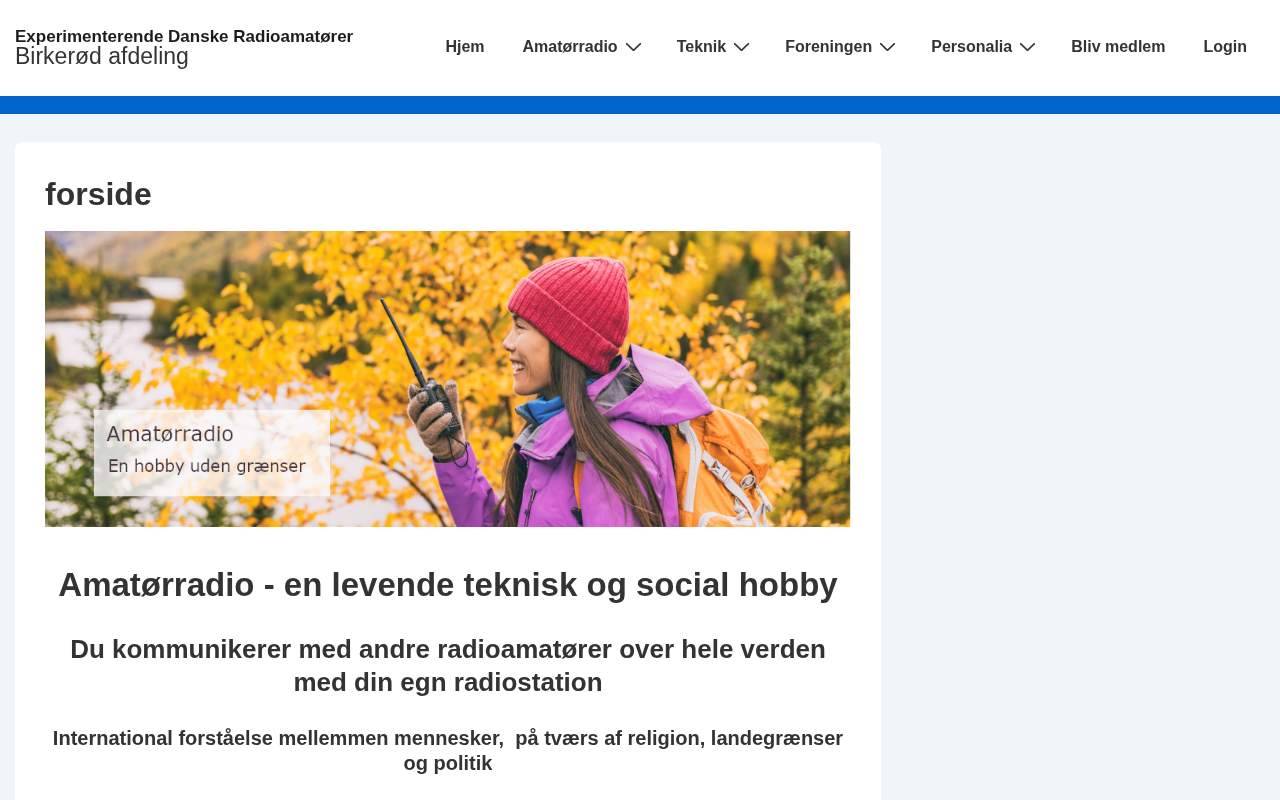Click the 'forside' page heading

tap(98, 194)
